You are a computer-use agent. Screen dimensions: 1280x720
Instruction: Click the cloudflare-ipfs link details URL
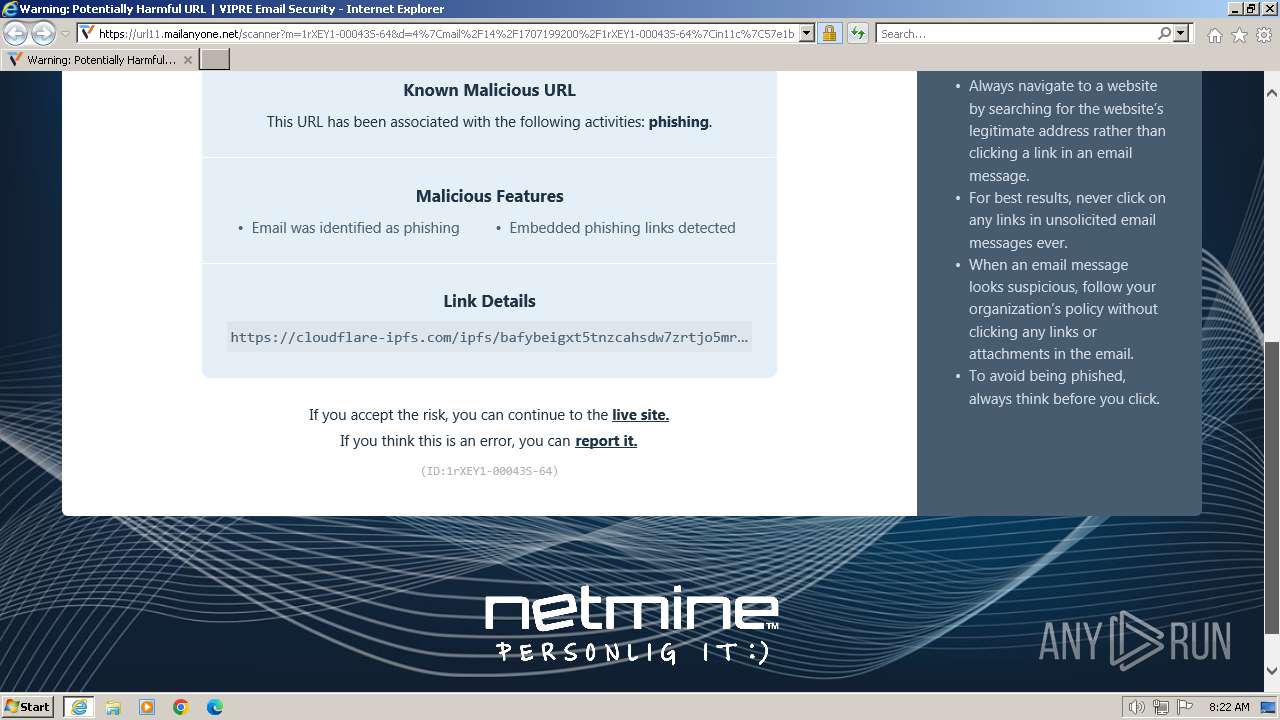(x=489, y=337)
